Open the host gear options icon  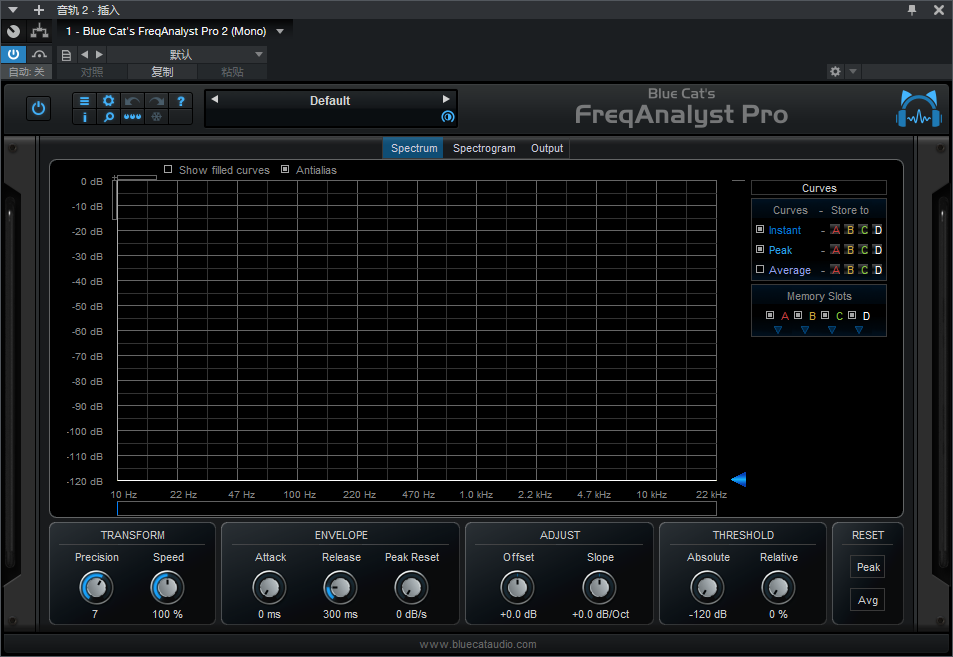click(836, 72)
